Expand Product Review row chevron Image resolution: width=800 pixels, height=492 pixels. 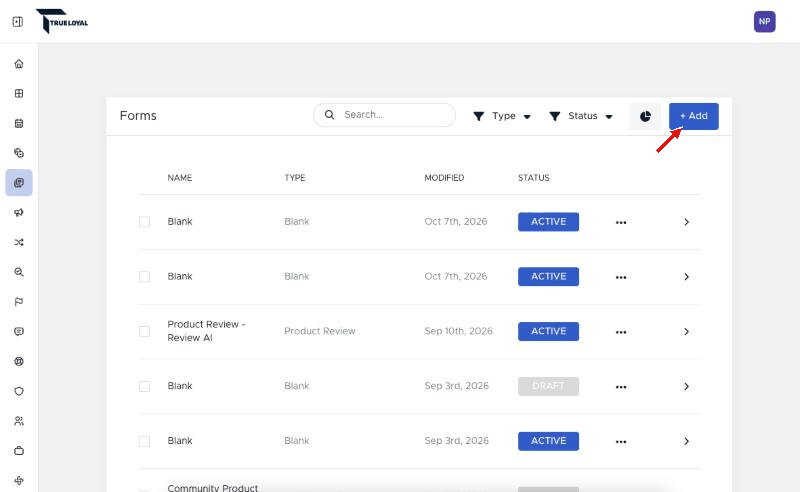click(x=686, y=332)
